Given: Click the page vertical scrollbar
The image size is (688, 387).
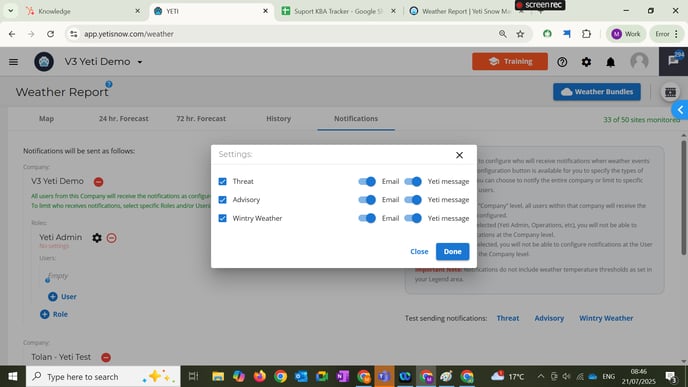Looking at the screenshot, I should (x=683, y=197).
